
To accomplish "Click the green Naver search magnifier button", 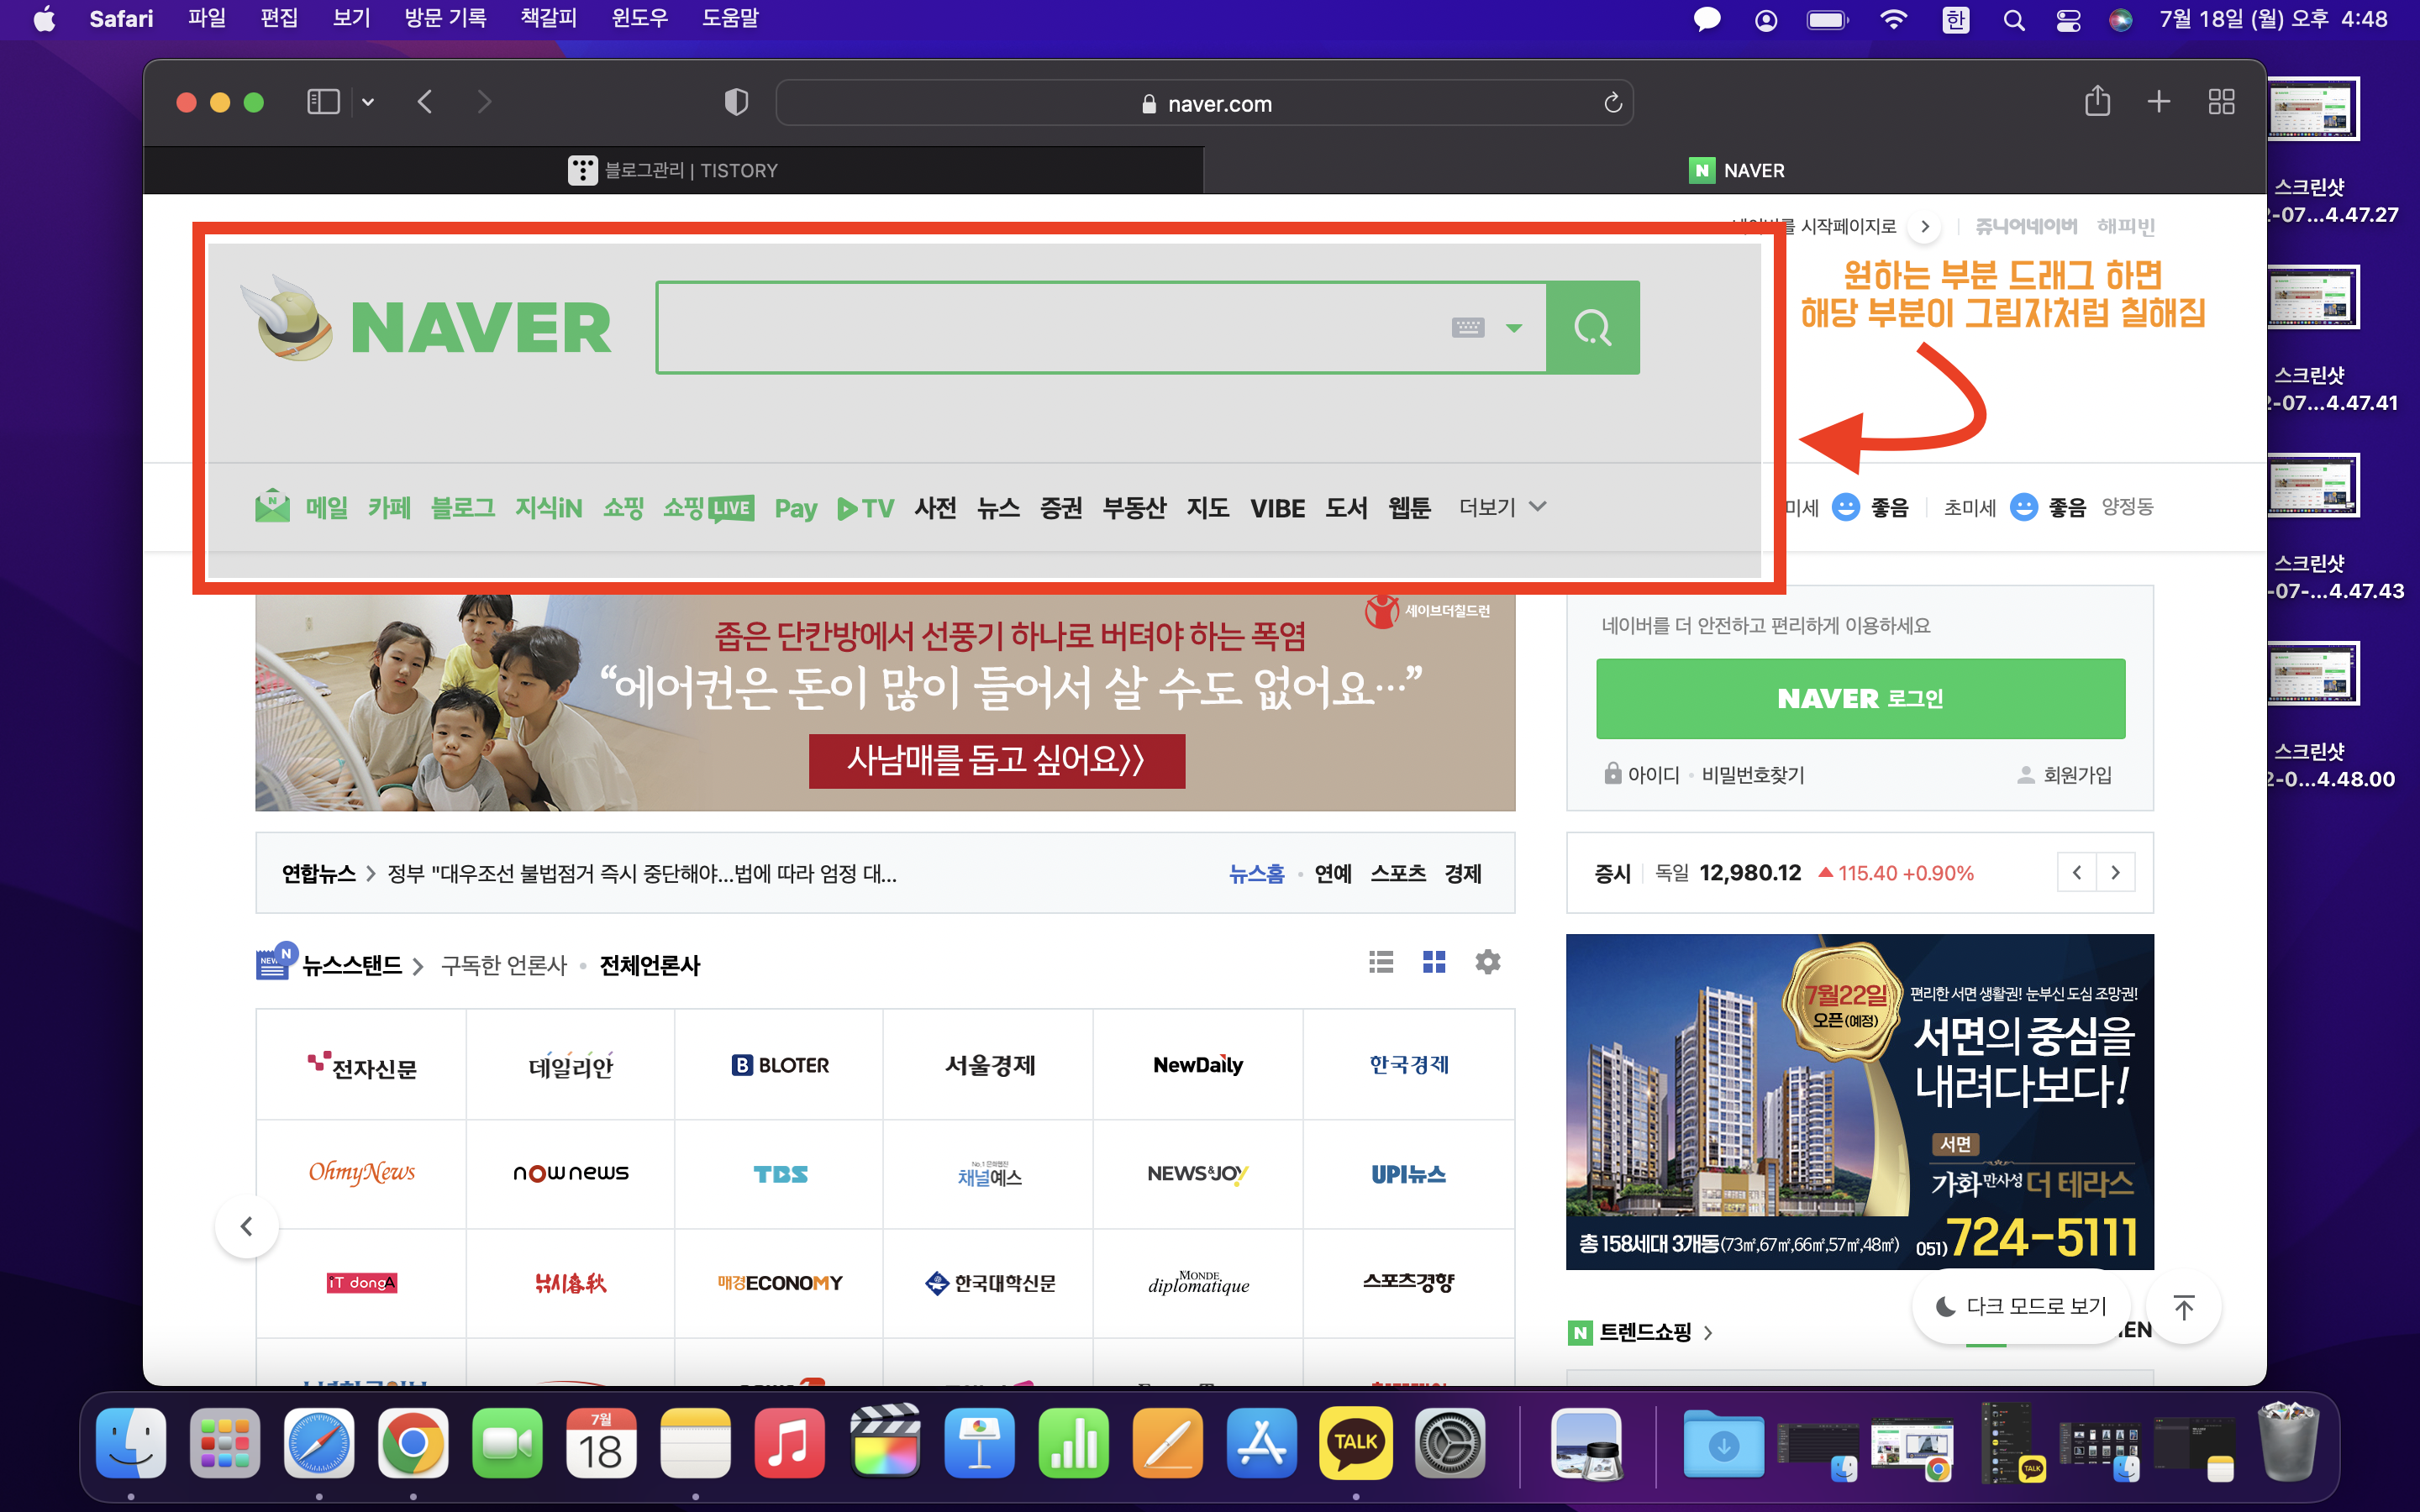I will click(x=1592, y=328).
